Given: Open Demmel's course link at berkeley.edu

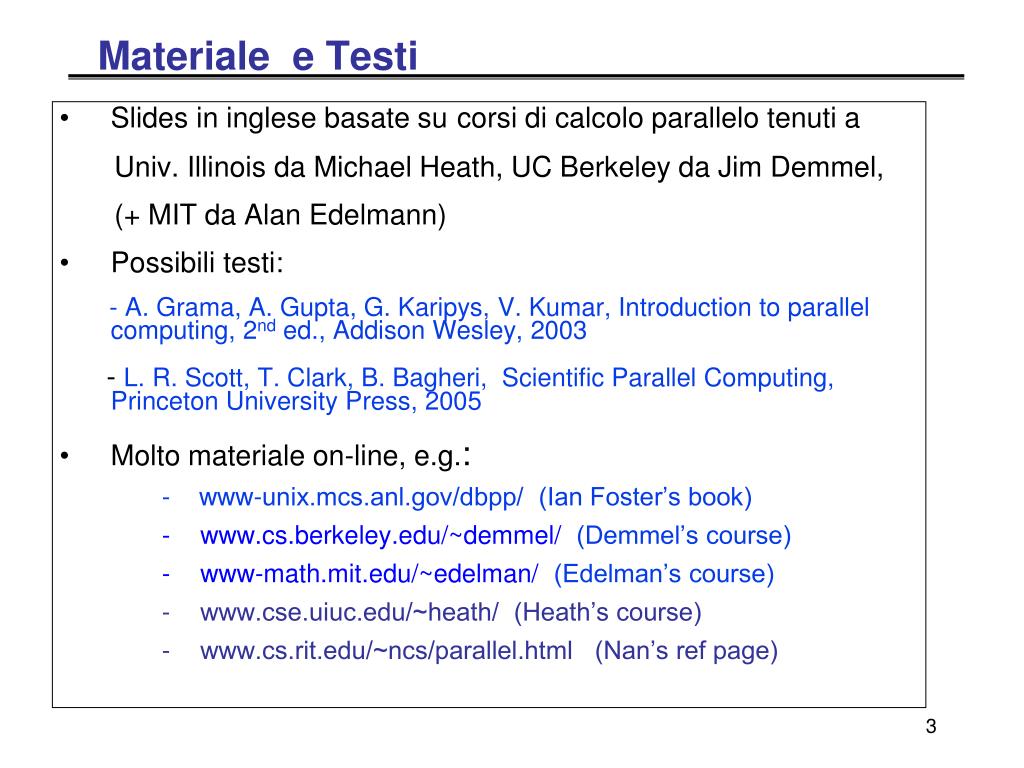Looking at the screenshot, I should [380, 536].
